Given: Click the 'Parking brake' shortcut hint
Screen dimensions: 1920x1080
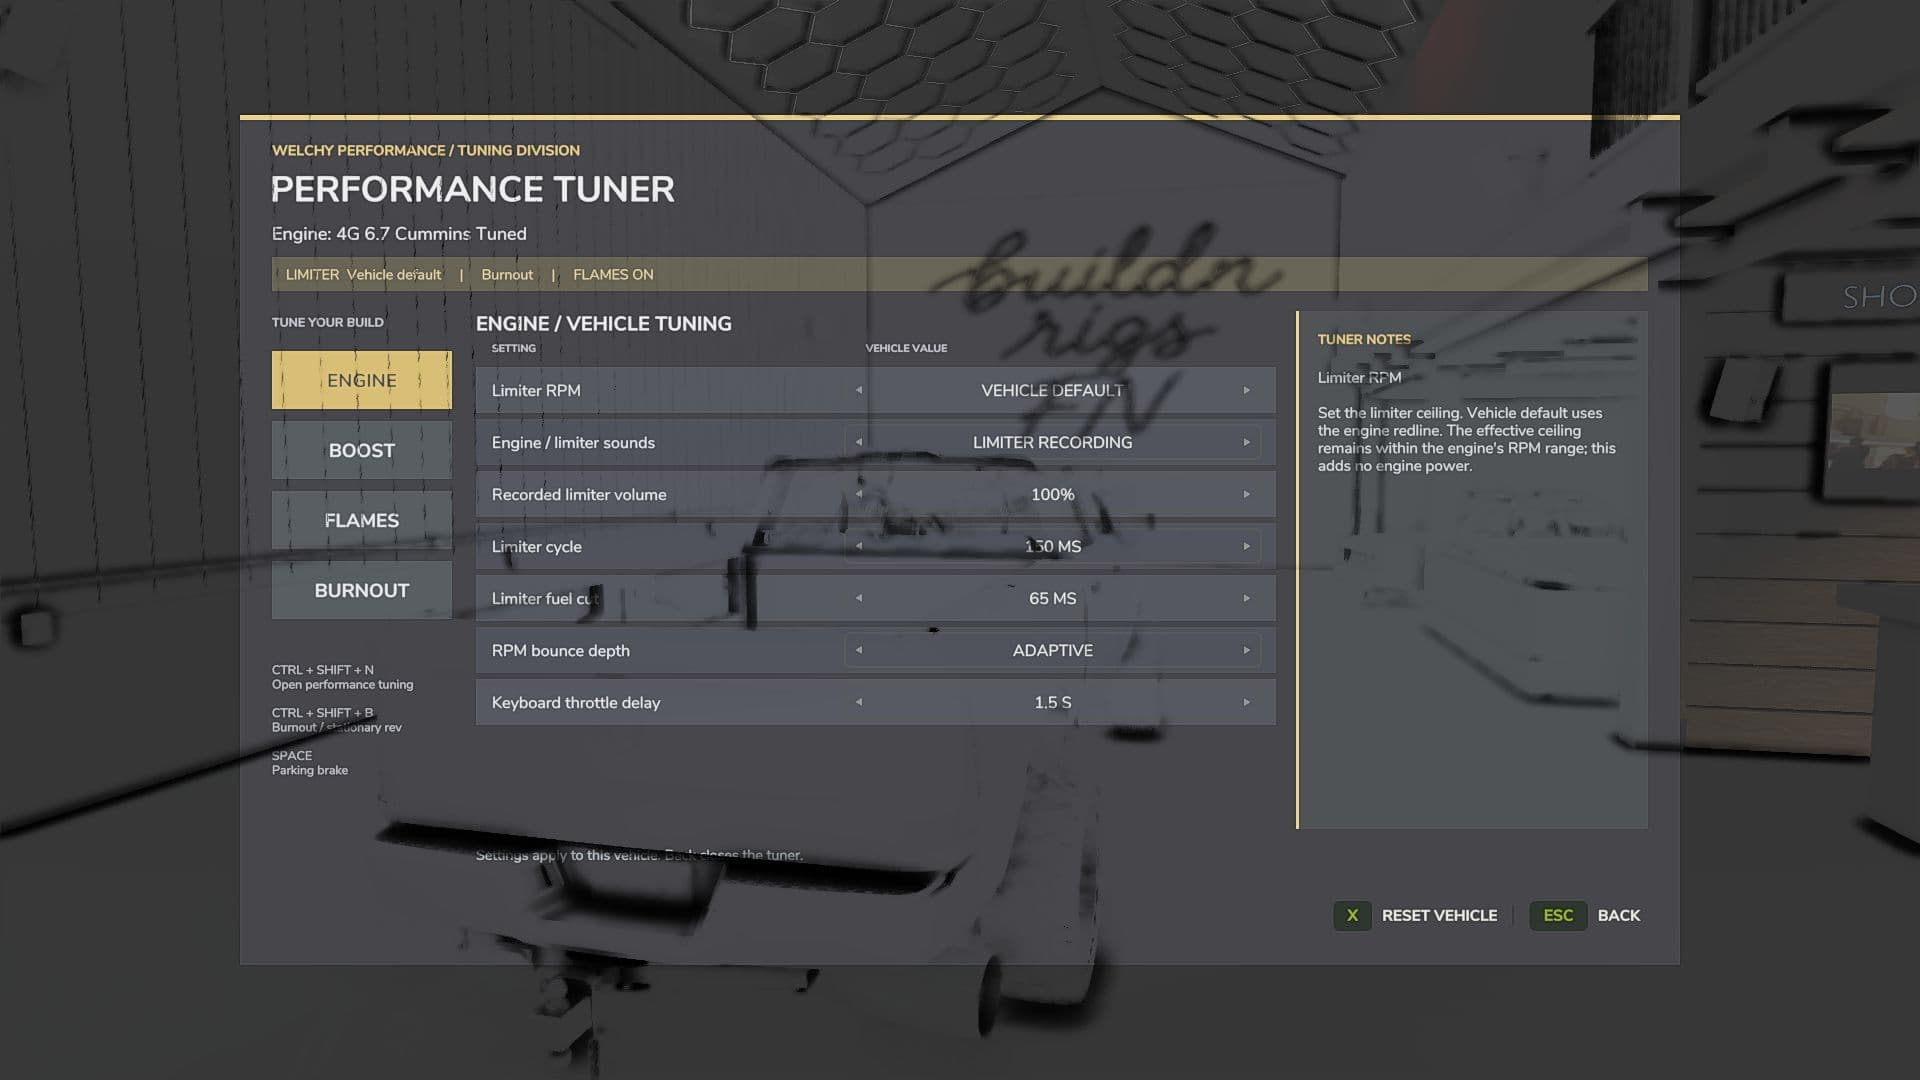Looking at the screenshot, I should tap(310, 770).
